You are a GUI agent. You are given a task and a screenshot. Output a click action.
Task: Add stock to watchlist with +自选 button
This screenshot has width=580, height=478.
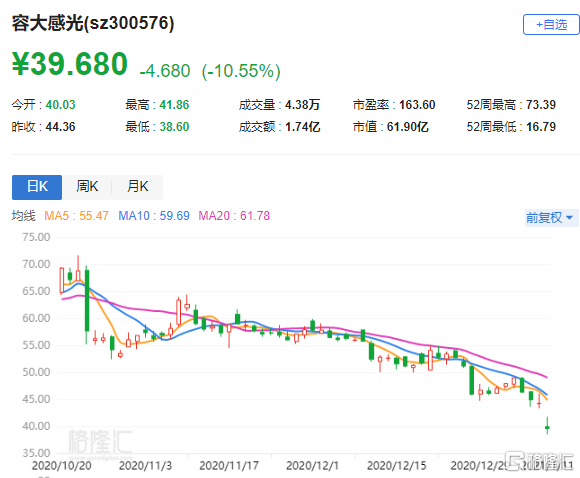[551, 25]
